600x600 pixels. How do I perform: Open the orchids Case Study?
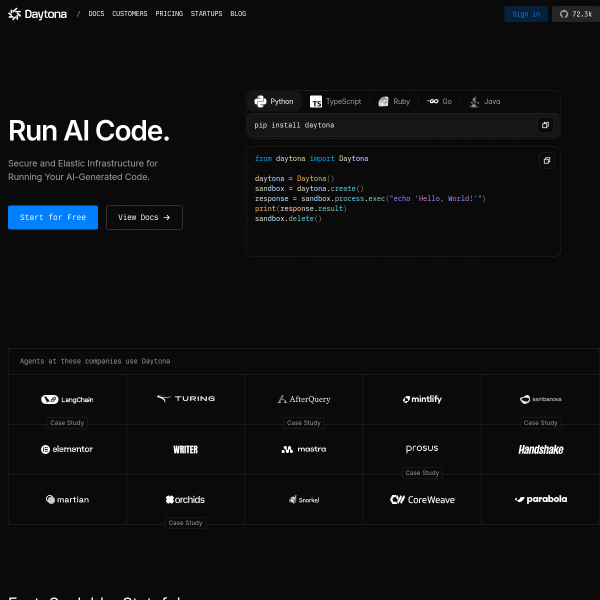click(x=186, y=523)
